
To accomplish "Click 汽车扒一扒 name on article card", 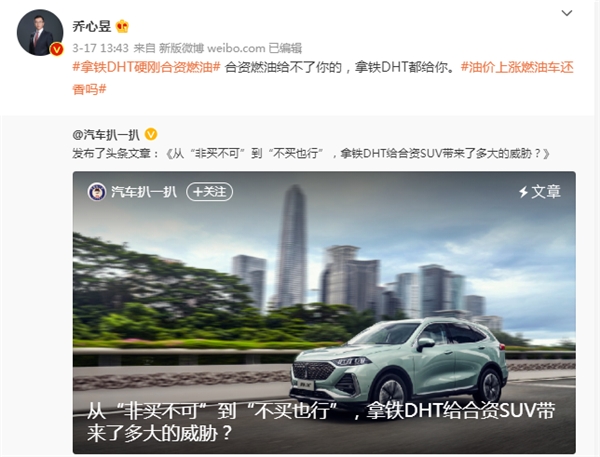I will click(144, 192).
